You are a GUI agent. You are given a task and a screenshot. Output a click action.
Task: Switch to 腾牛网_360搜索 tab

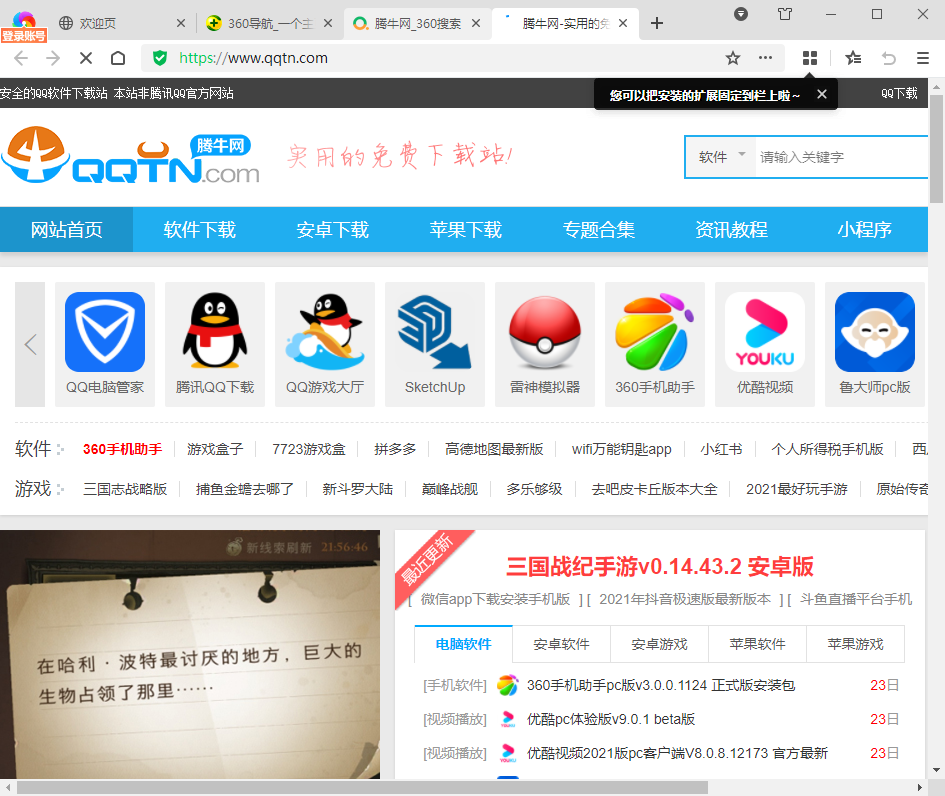[417, 24]
